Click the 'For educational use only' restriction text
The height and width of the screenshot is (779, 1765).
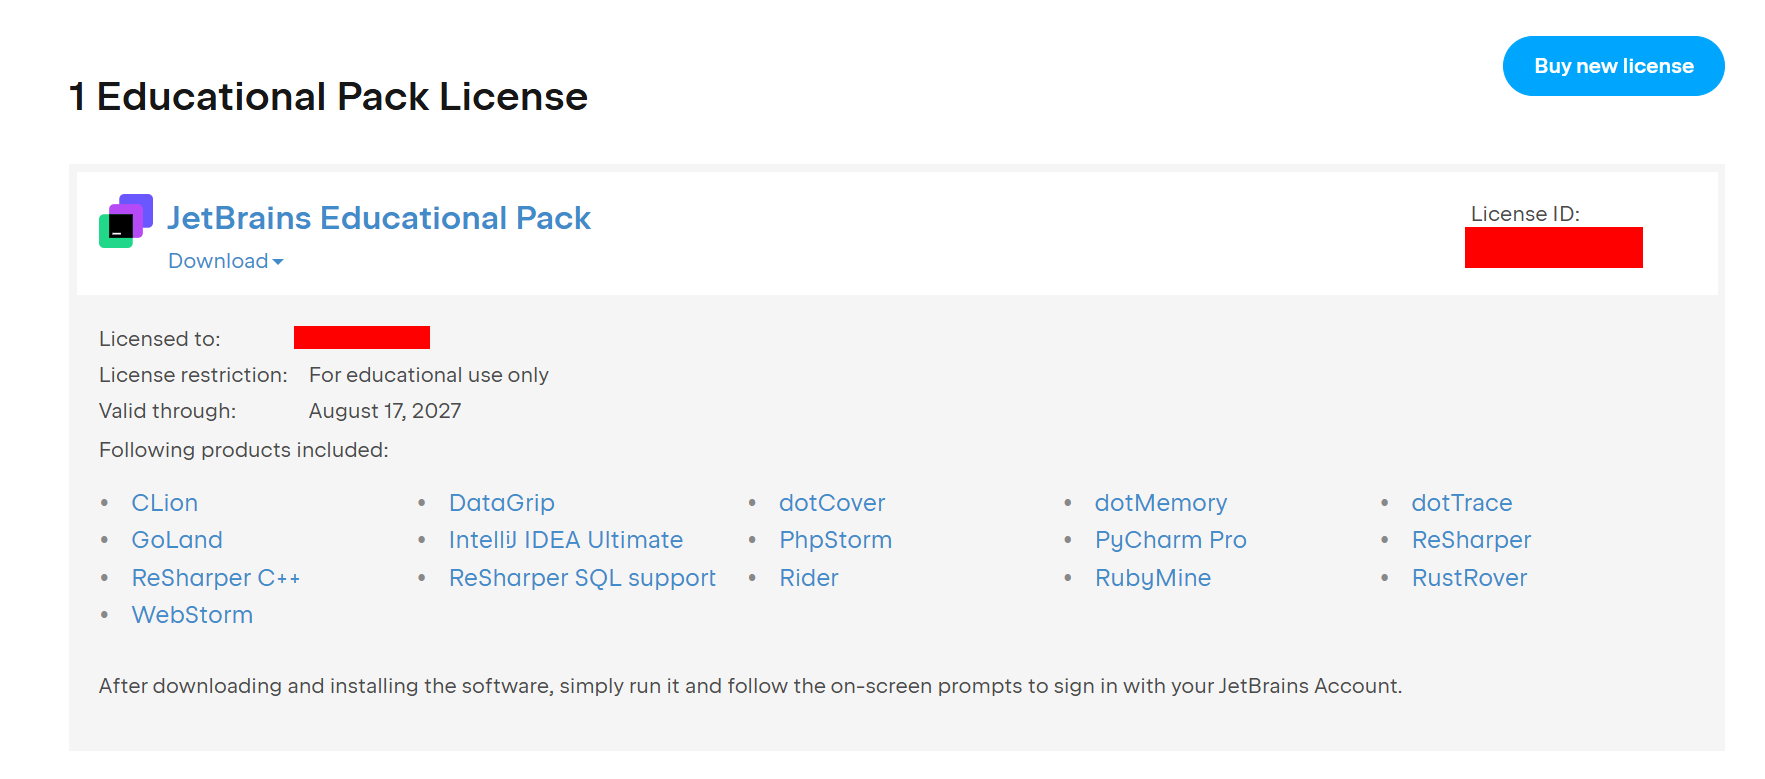pos(429,375)
